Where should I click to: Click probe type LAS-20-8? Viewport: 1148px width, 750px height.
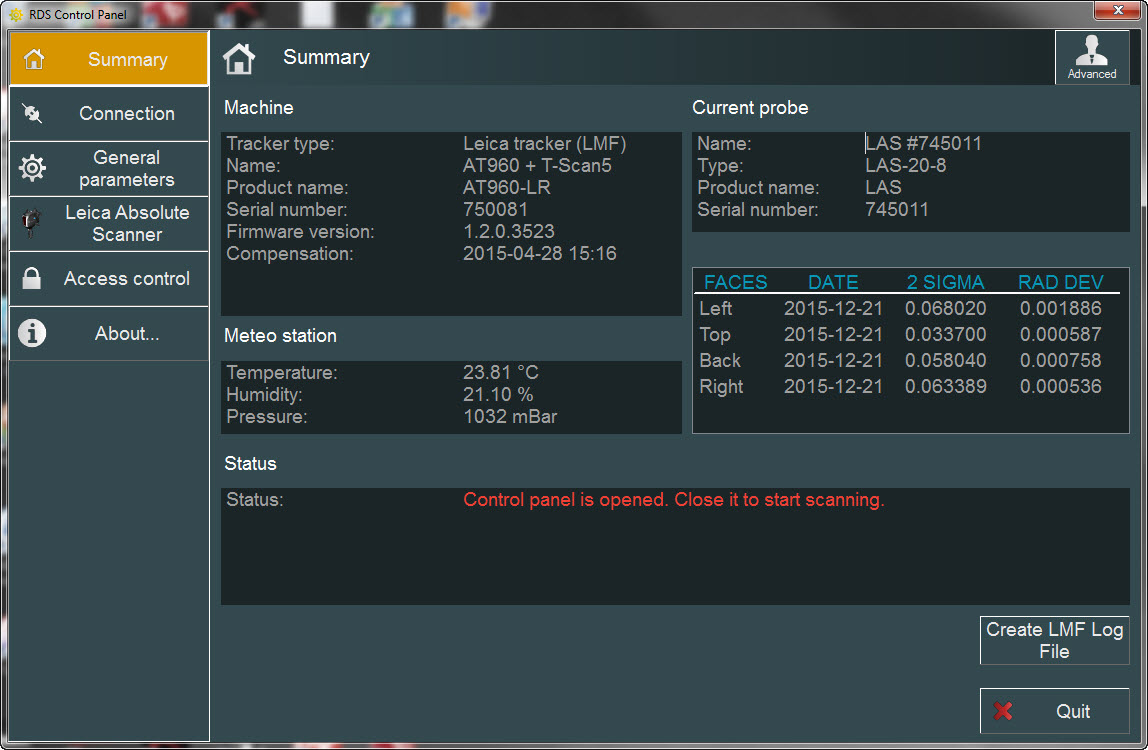click(905, 166)
